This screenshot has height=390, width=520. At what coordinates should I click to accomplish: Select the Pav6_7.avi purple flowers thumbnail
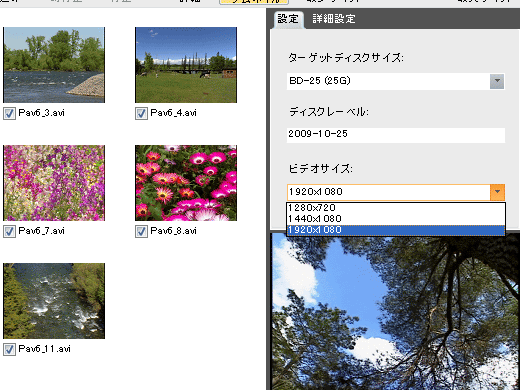point(54,183)
